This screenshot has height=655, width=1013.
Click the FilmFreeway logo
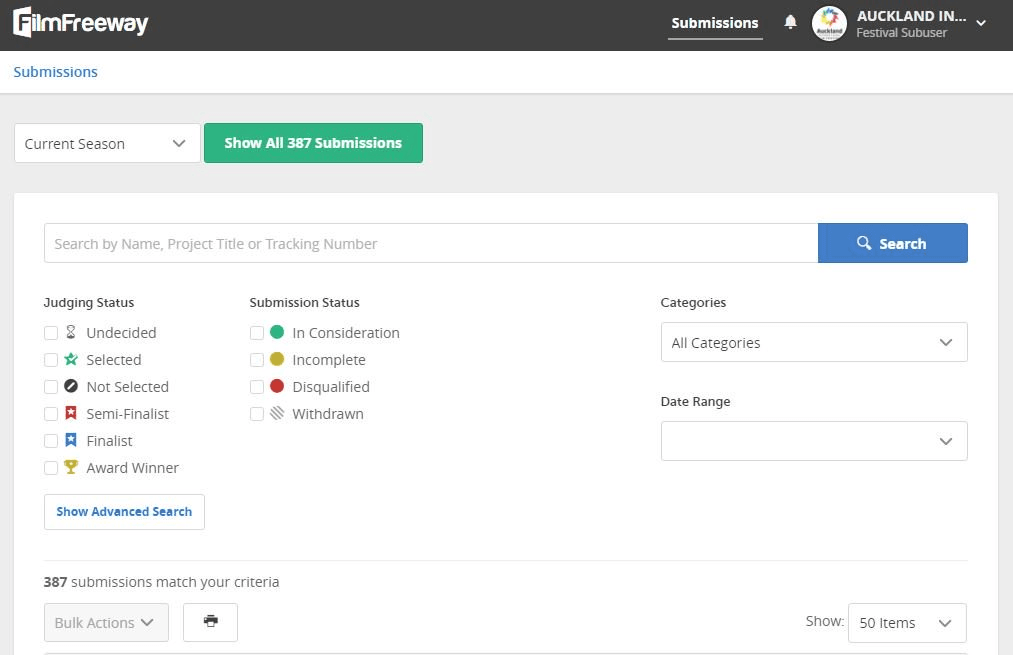point(80,22)
